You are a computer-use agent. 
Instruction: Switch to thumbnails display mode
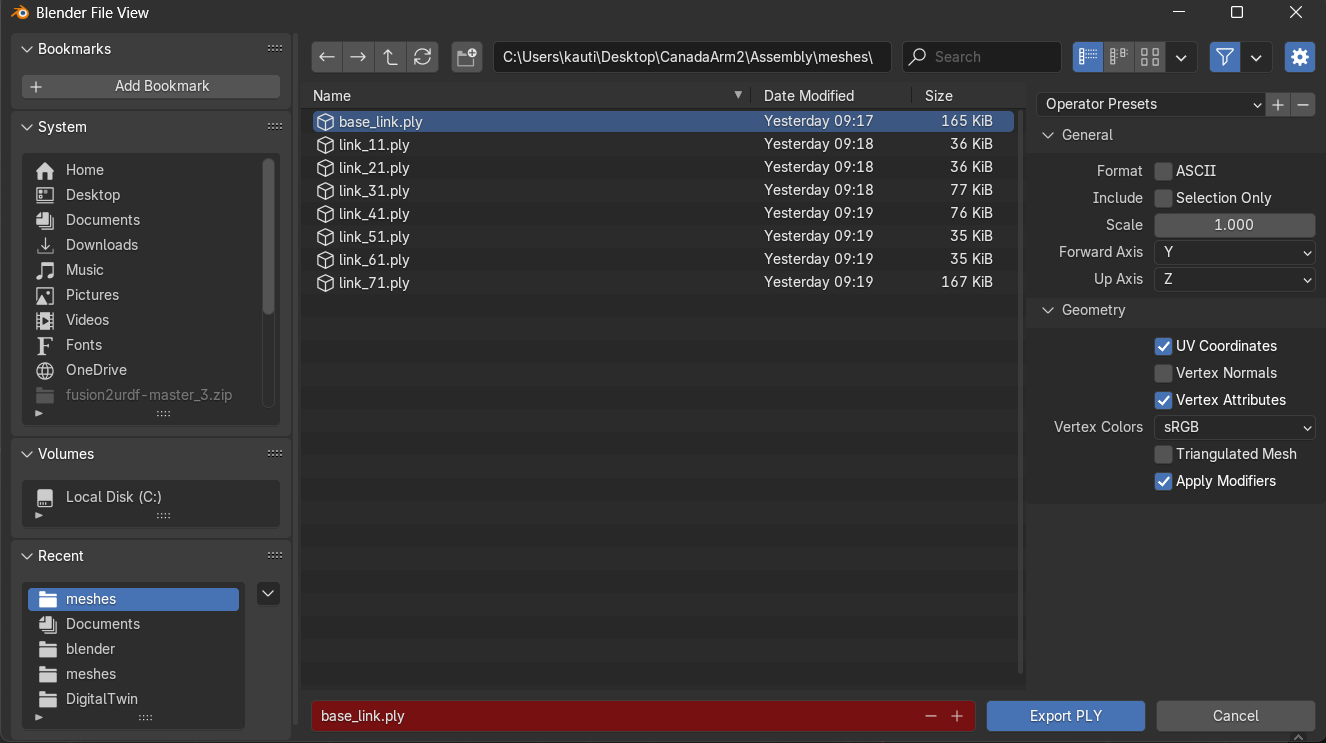tap(1150, 57)
